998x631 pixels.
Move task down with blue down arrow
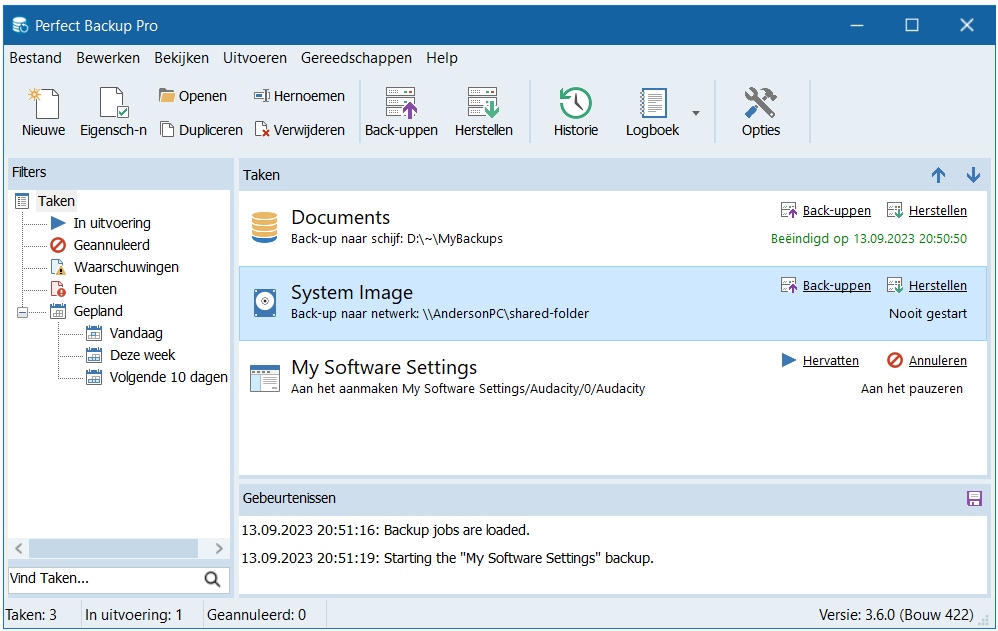(973, 175)
